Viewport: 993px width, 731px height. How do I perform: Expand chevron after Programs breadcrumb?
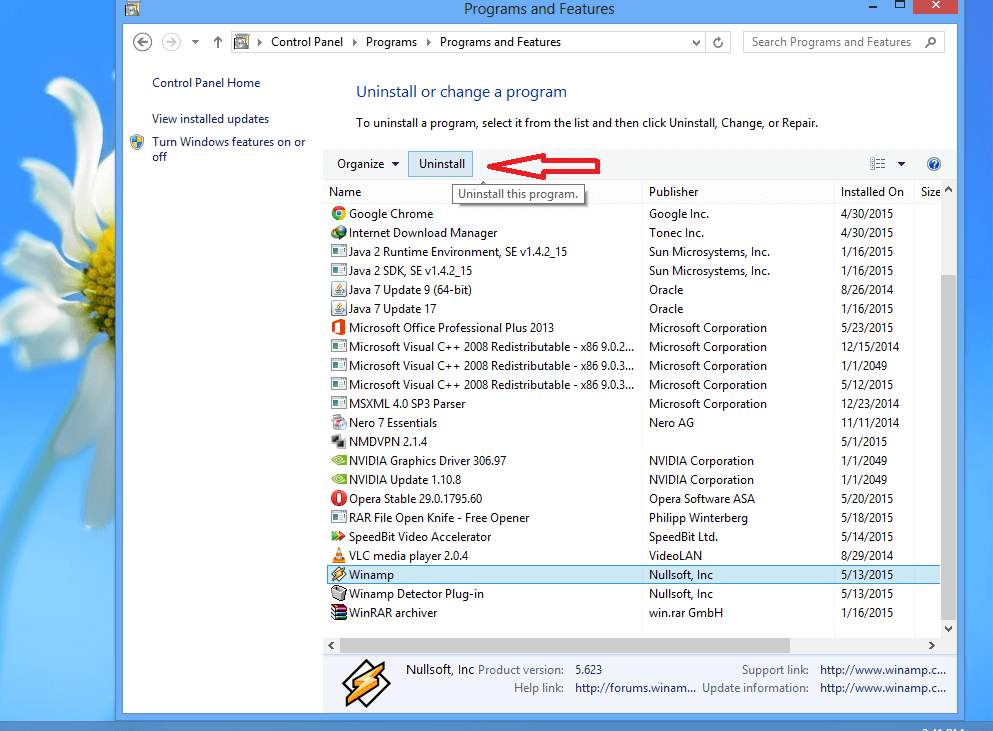pos(429,42)
